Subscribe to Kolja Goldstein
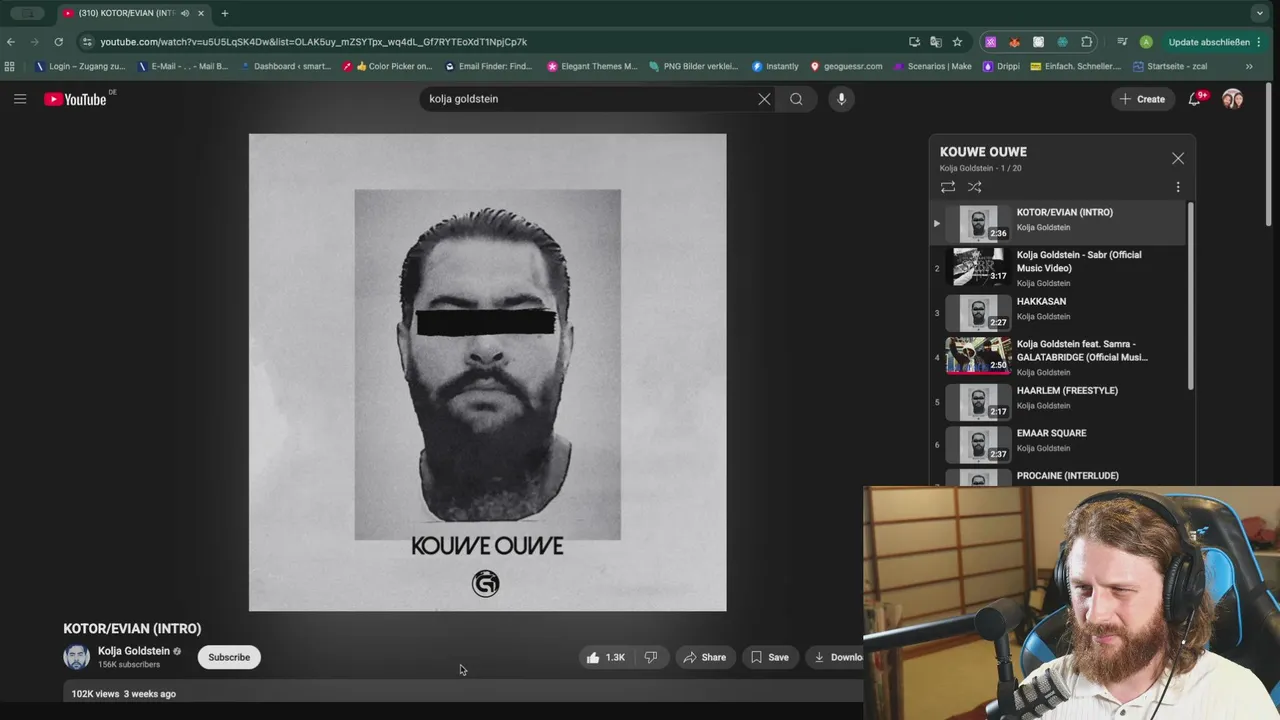The width and height of the screenshot is (1280, 720). pos(229,657)
